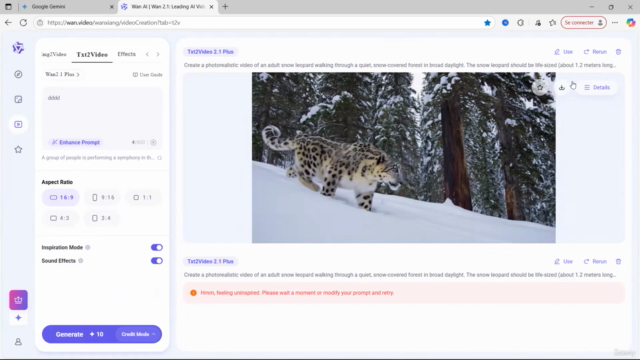Screen dimensions: 640x360
Task: Reload the browser page
Action: point(23,22)
